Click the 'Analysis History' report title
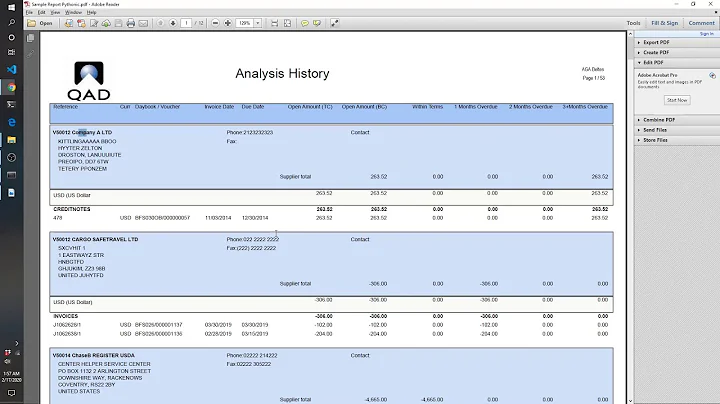The height and width of the screenshot is (404, 720). [282, 73]
